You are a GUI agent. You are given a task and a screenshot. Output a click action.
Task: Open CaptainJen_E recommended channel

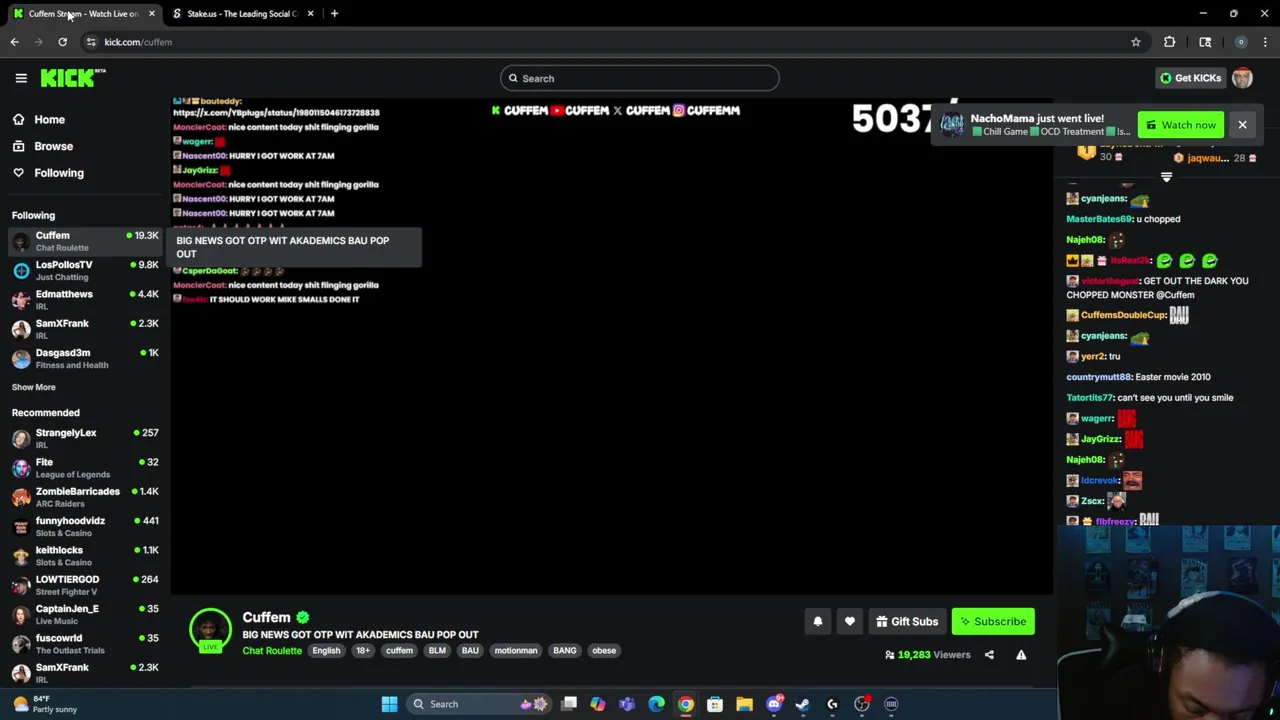click(x=85, y=614)
